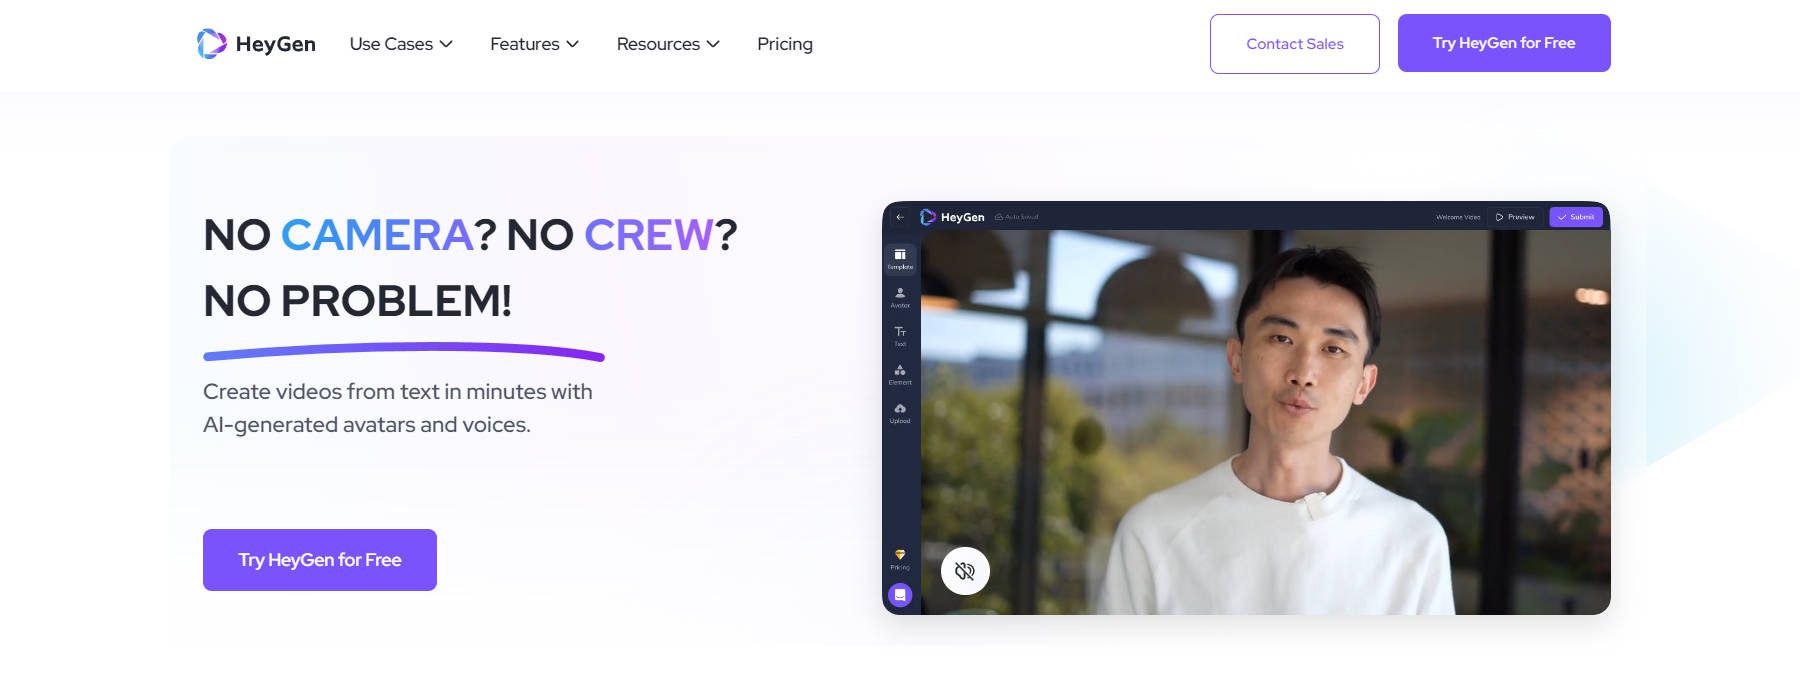Select the Text tool in editor sidebar
Viewport: 1800px width, 687px height.
click(x=900, y=336)
